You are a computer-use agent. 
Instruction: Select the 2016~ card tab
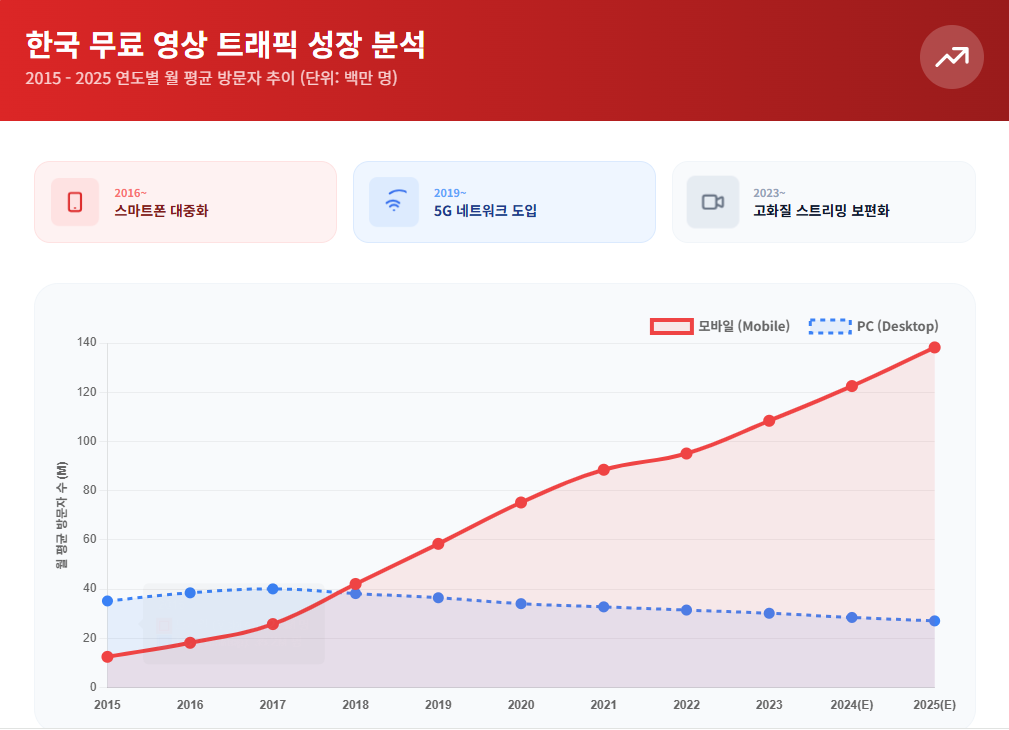(130, 192)
